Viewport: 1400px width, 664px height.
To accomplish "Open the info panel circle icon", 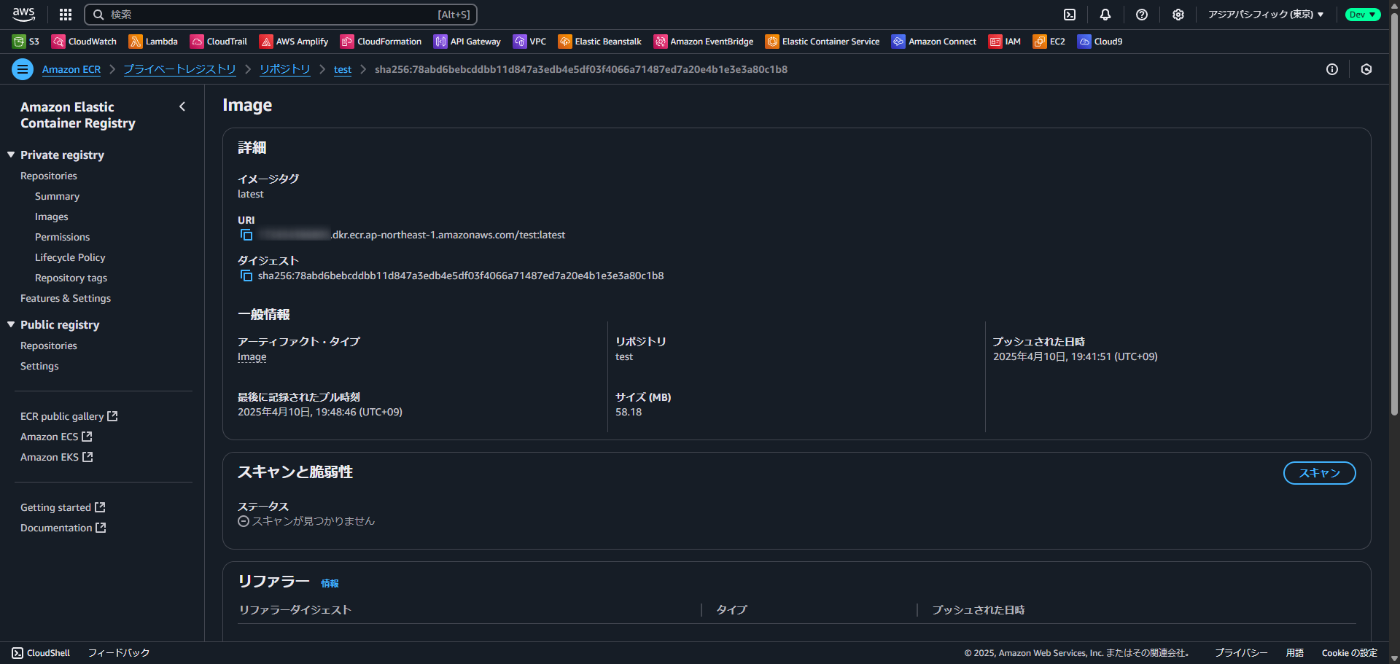I will point(1332,69).
